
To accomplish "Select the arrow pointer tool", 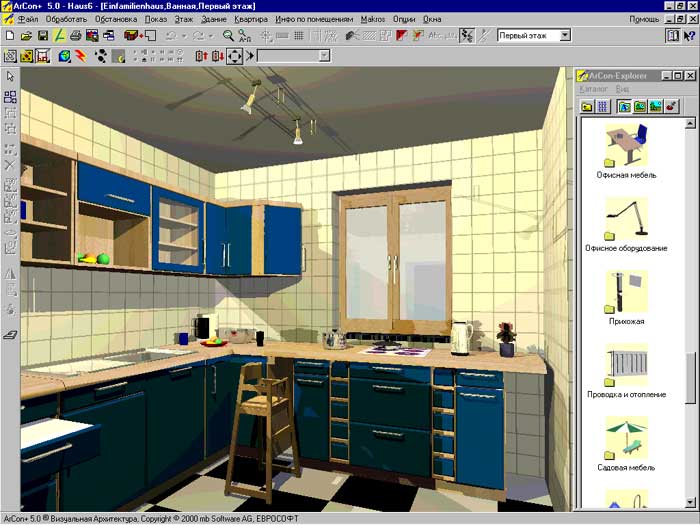I will 10,76.
